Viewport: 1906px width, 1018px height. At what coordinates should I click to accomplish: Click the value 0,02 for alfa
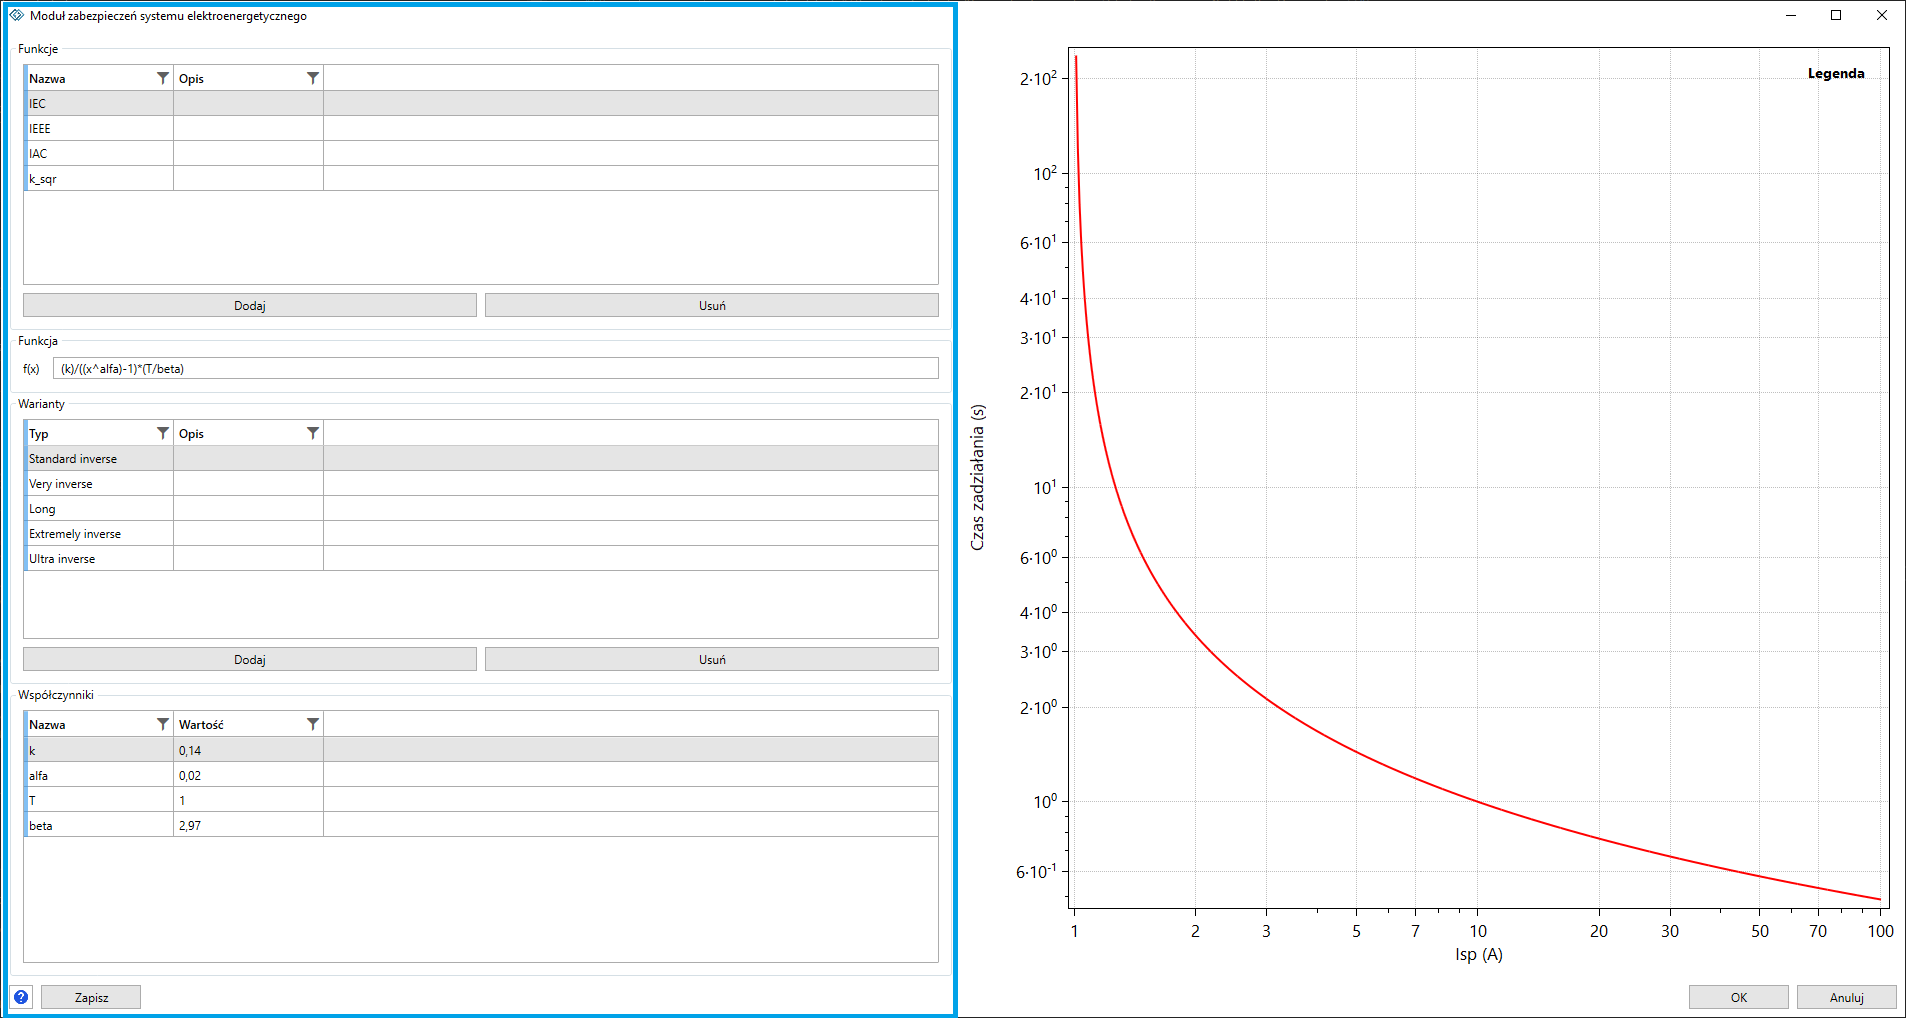click(248, 775)
